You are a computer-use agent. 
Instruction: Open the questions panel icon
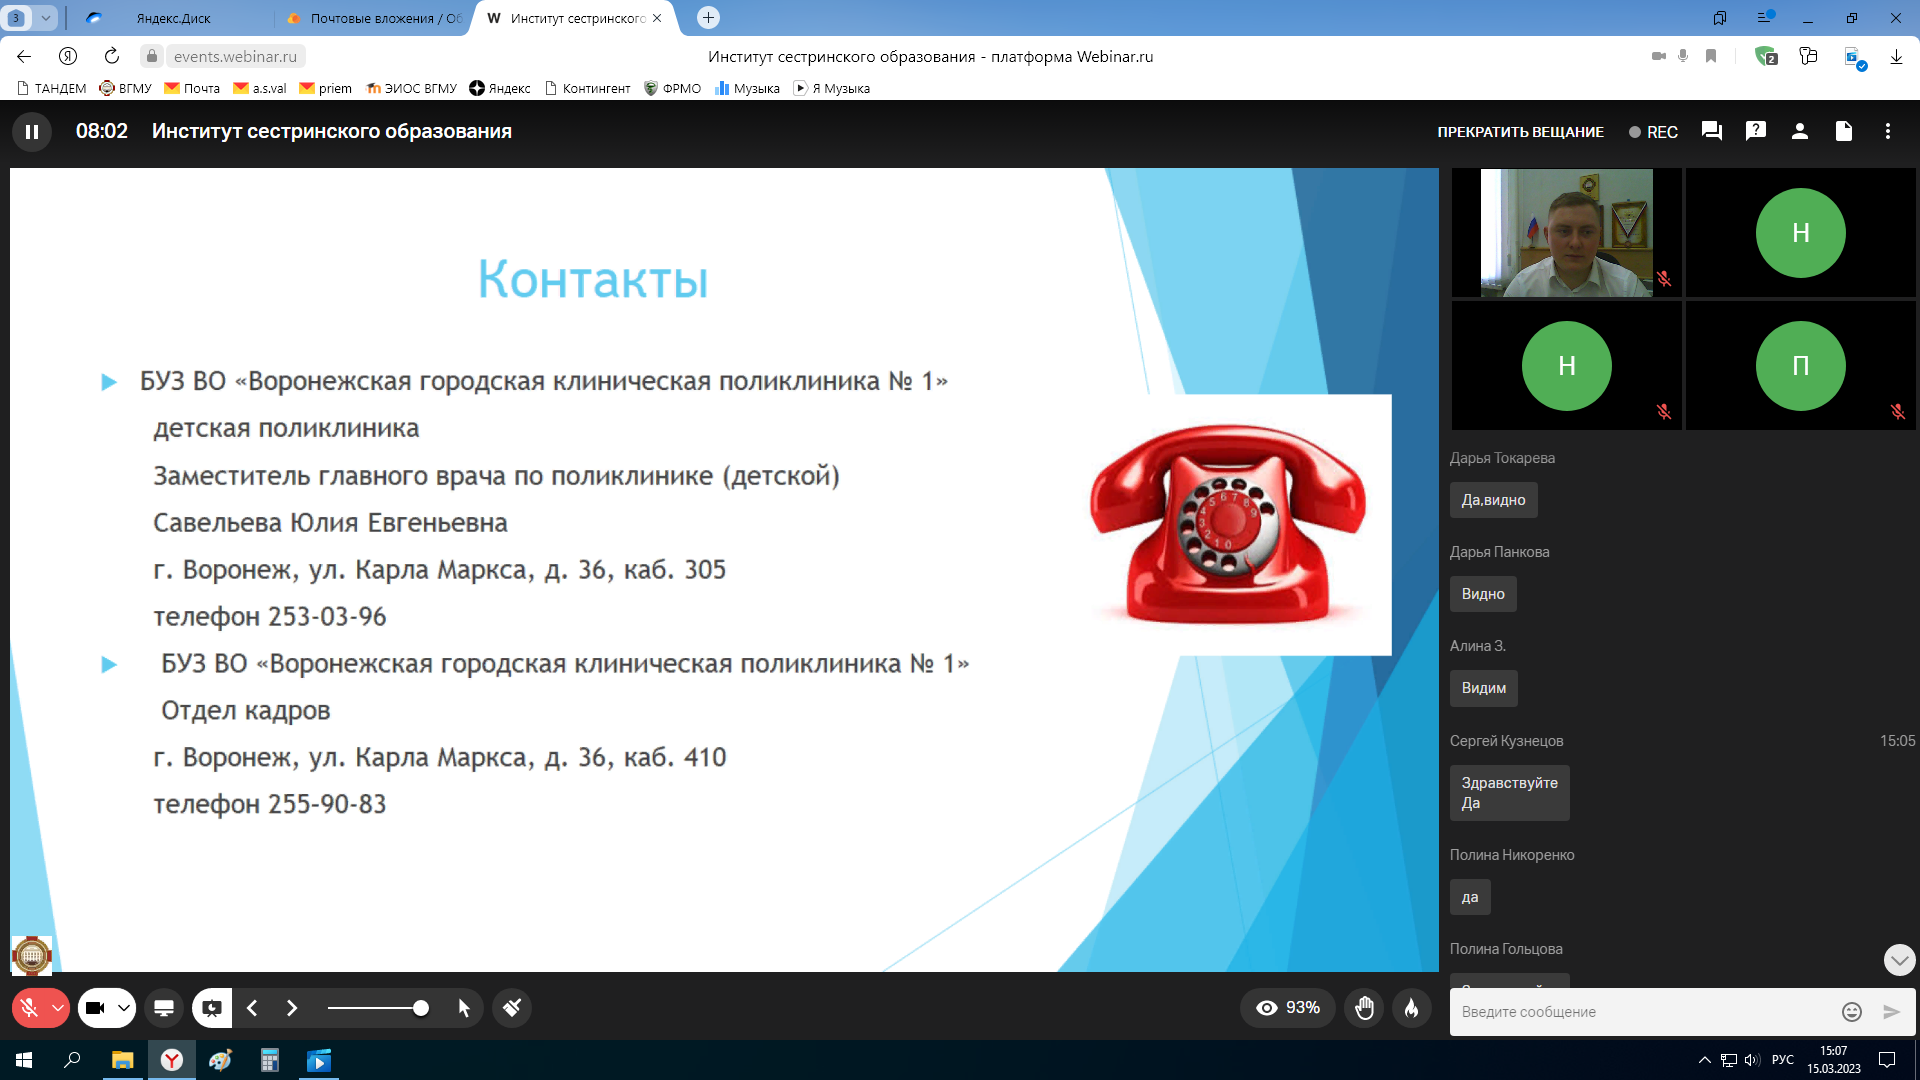coord(1756,131)
